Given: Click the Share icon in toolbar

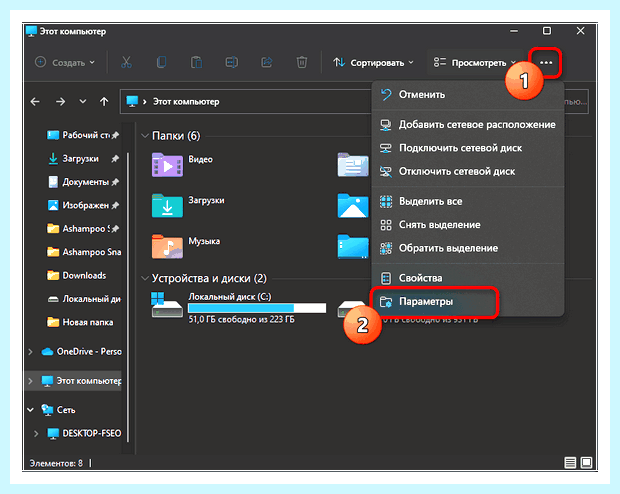Looking at the screenshot, I should pyautogui.click(x=267, y=62).
